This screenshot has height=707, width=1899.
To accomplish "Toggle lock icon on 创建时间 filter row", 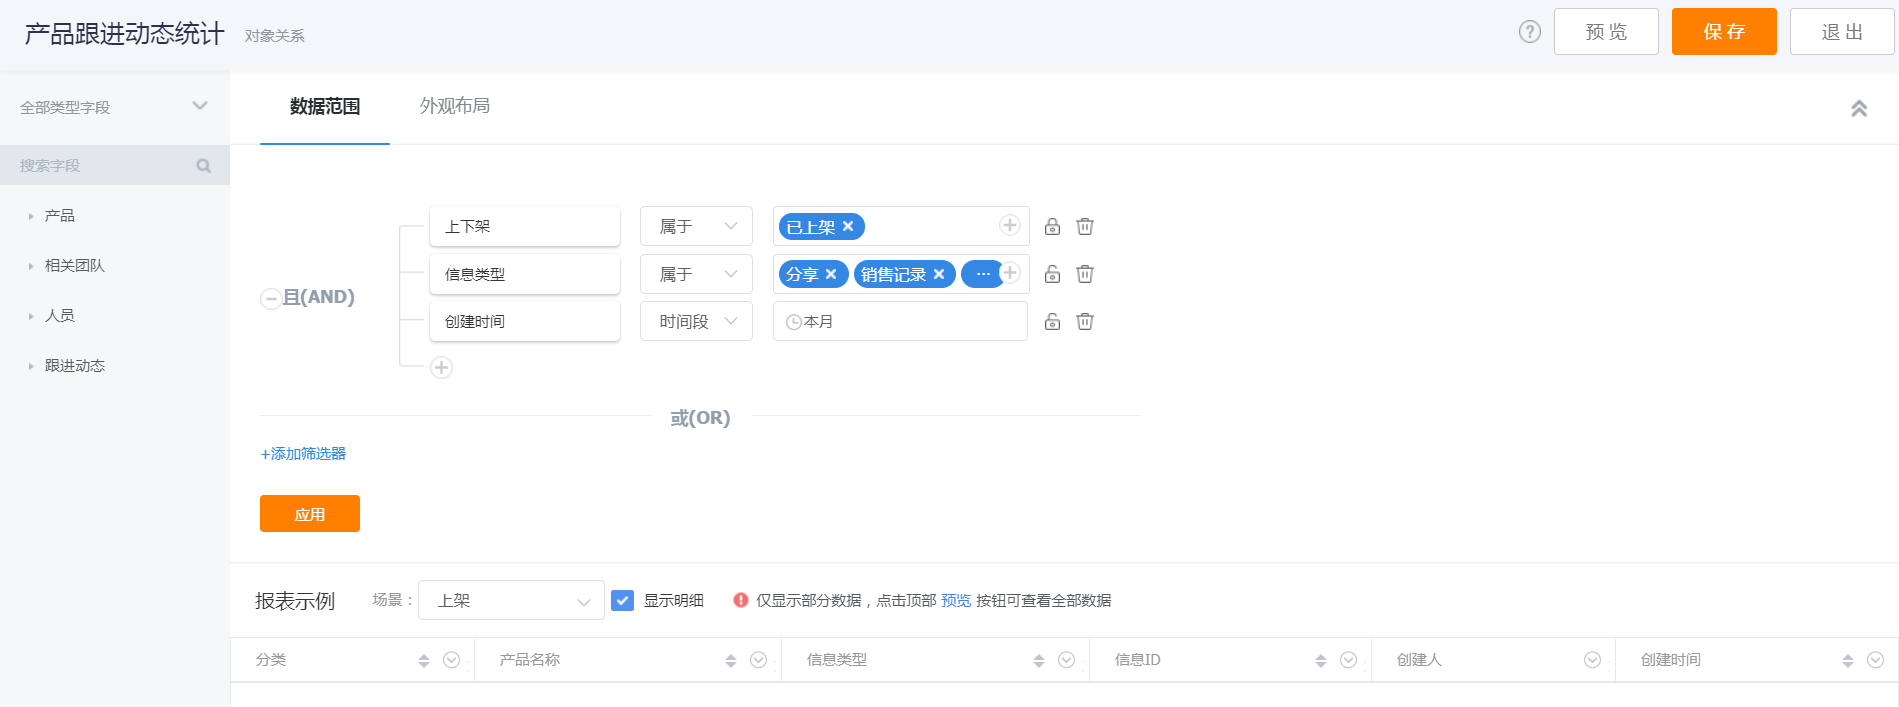I will click(1052, 322).
